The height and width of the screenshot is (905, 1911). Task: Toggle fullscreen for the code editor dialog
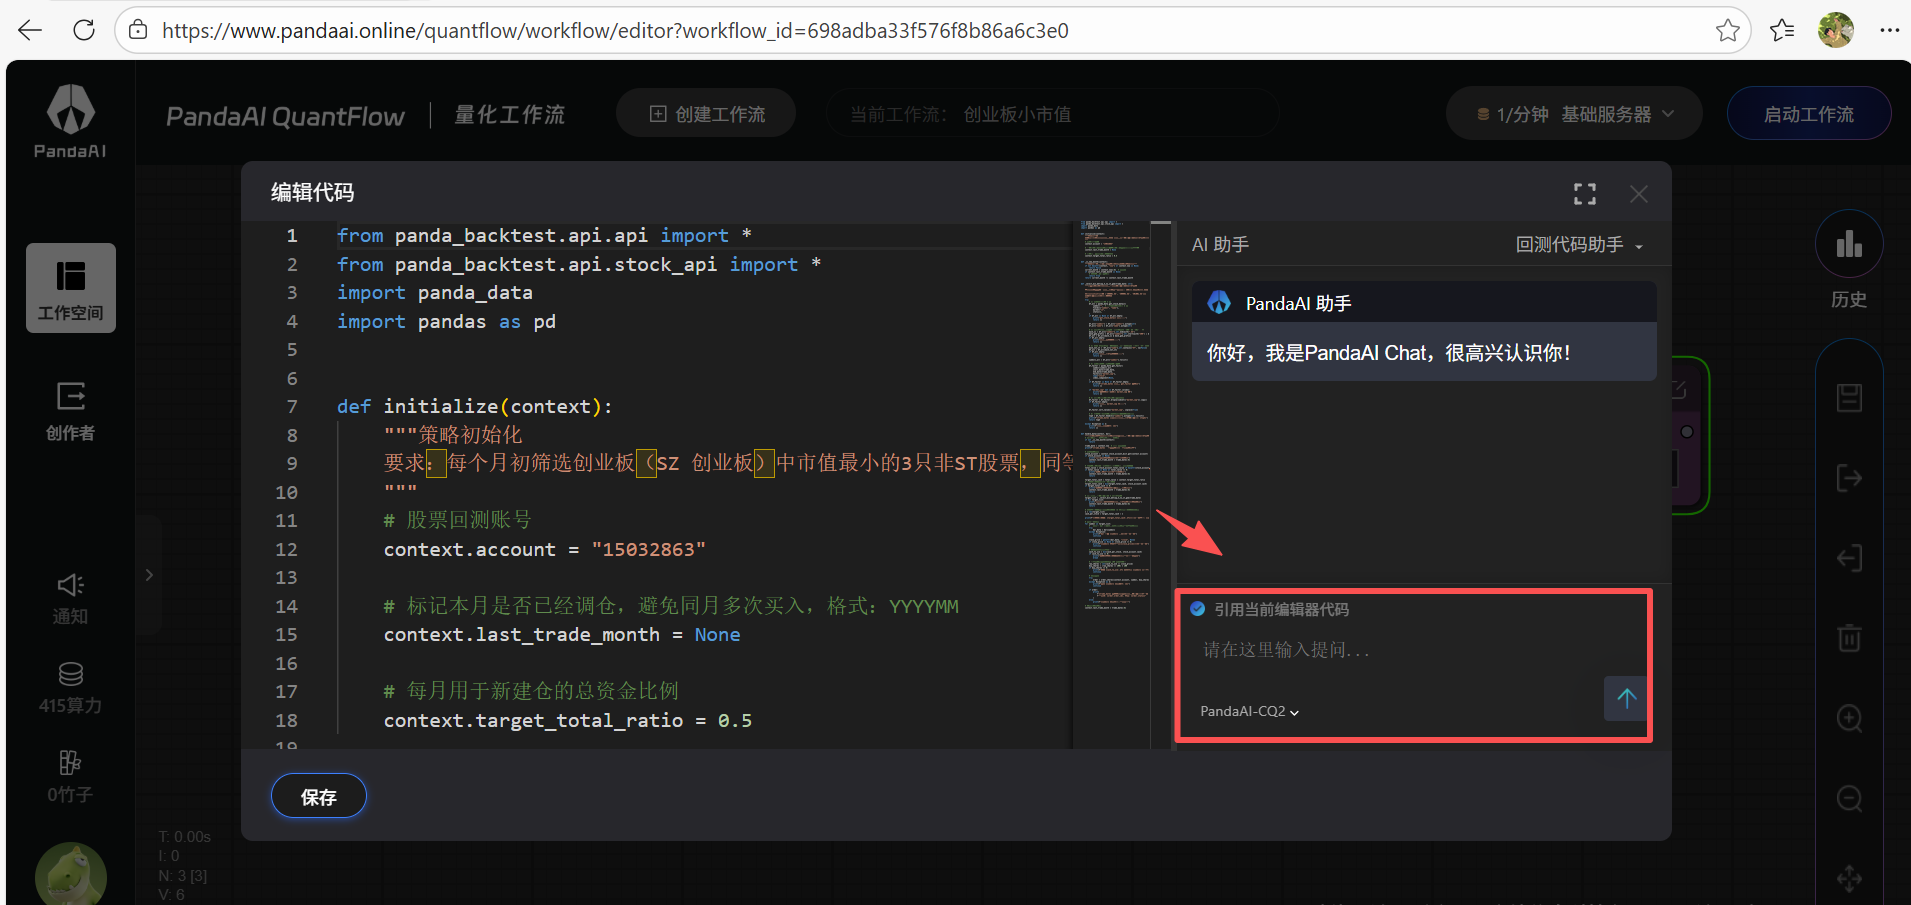[1585, 194]
